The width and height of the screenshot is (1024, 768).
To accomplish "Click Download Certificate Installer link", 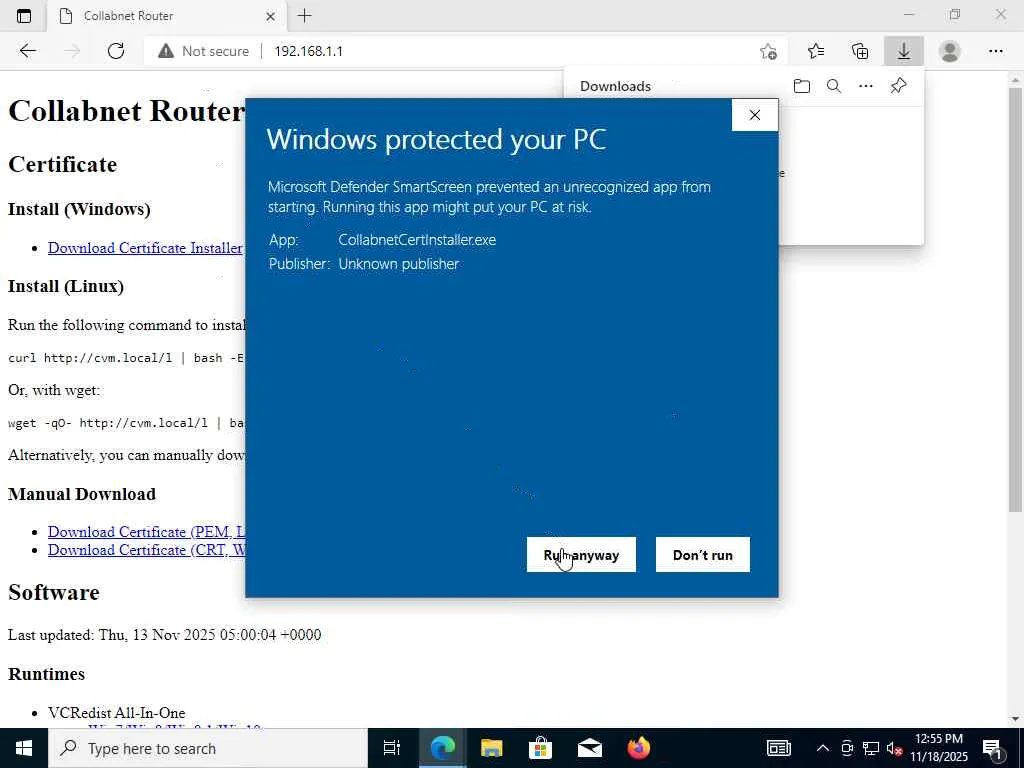I will pos(146,248).
